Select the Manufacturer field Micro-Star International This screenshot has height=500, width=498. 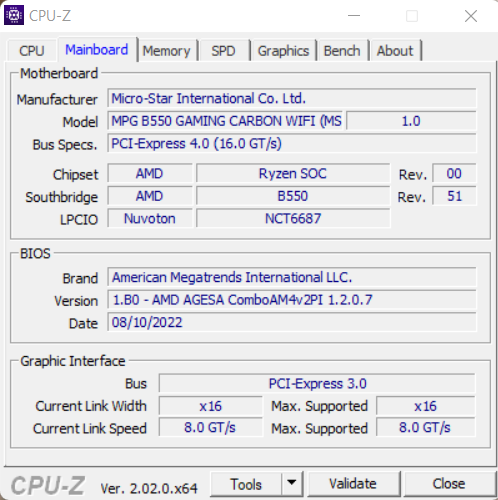coord(292,98)
